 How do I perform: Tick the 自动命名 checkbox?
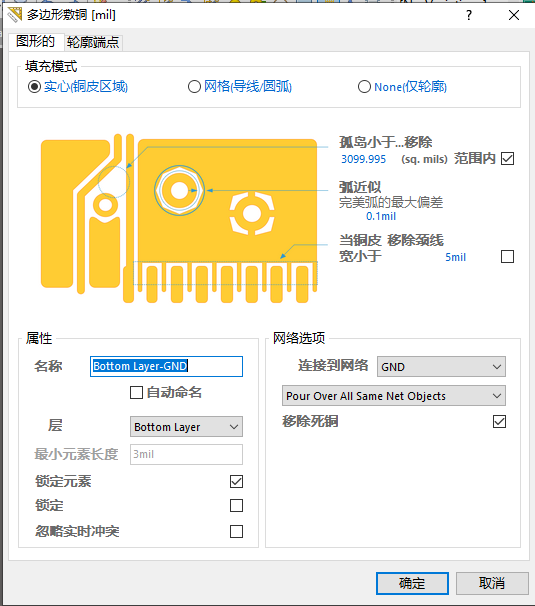136,392
